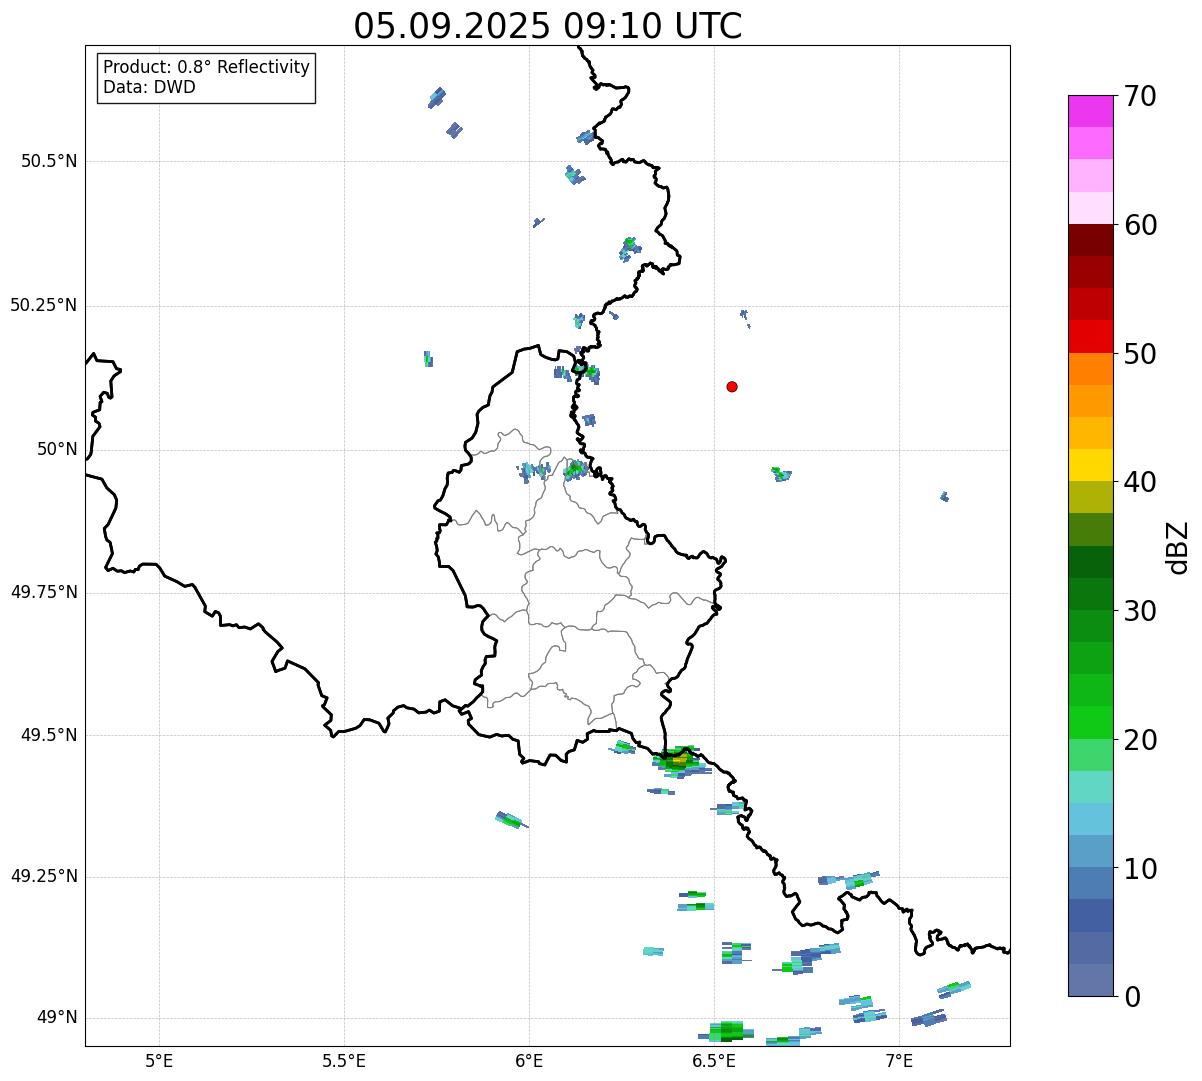
Task: Click the 49.25°N latitude label
Action: 43,876
